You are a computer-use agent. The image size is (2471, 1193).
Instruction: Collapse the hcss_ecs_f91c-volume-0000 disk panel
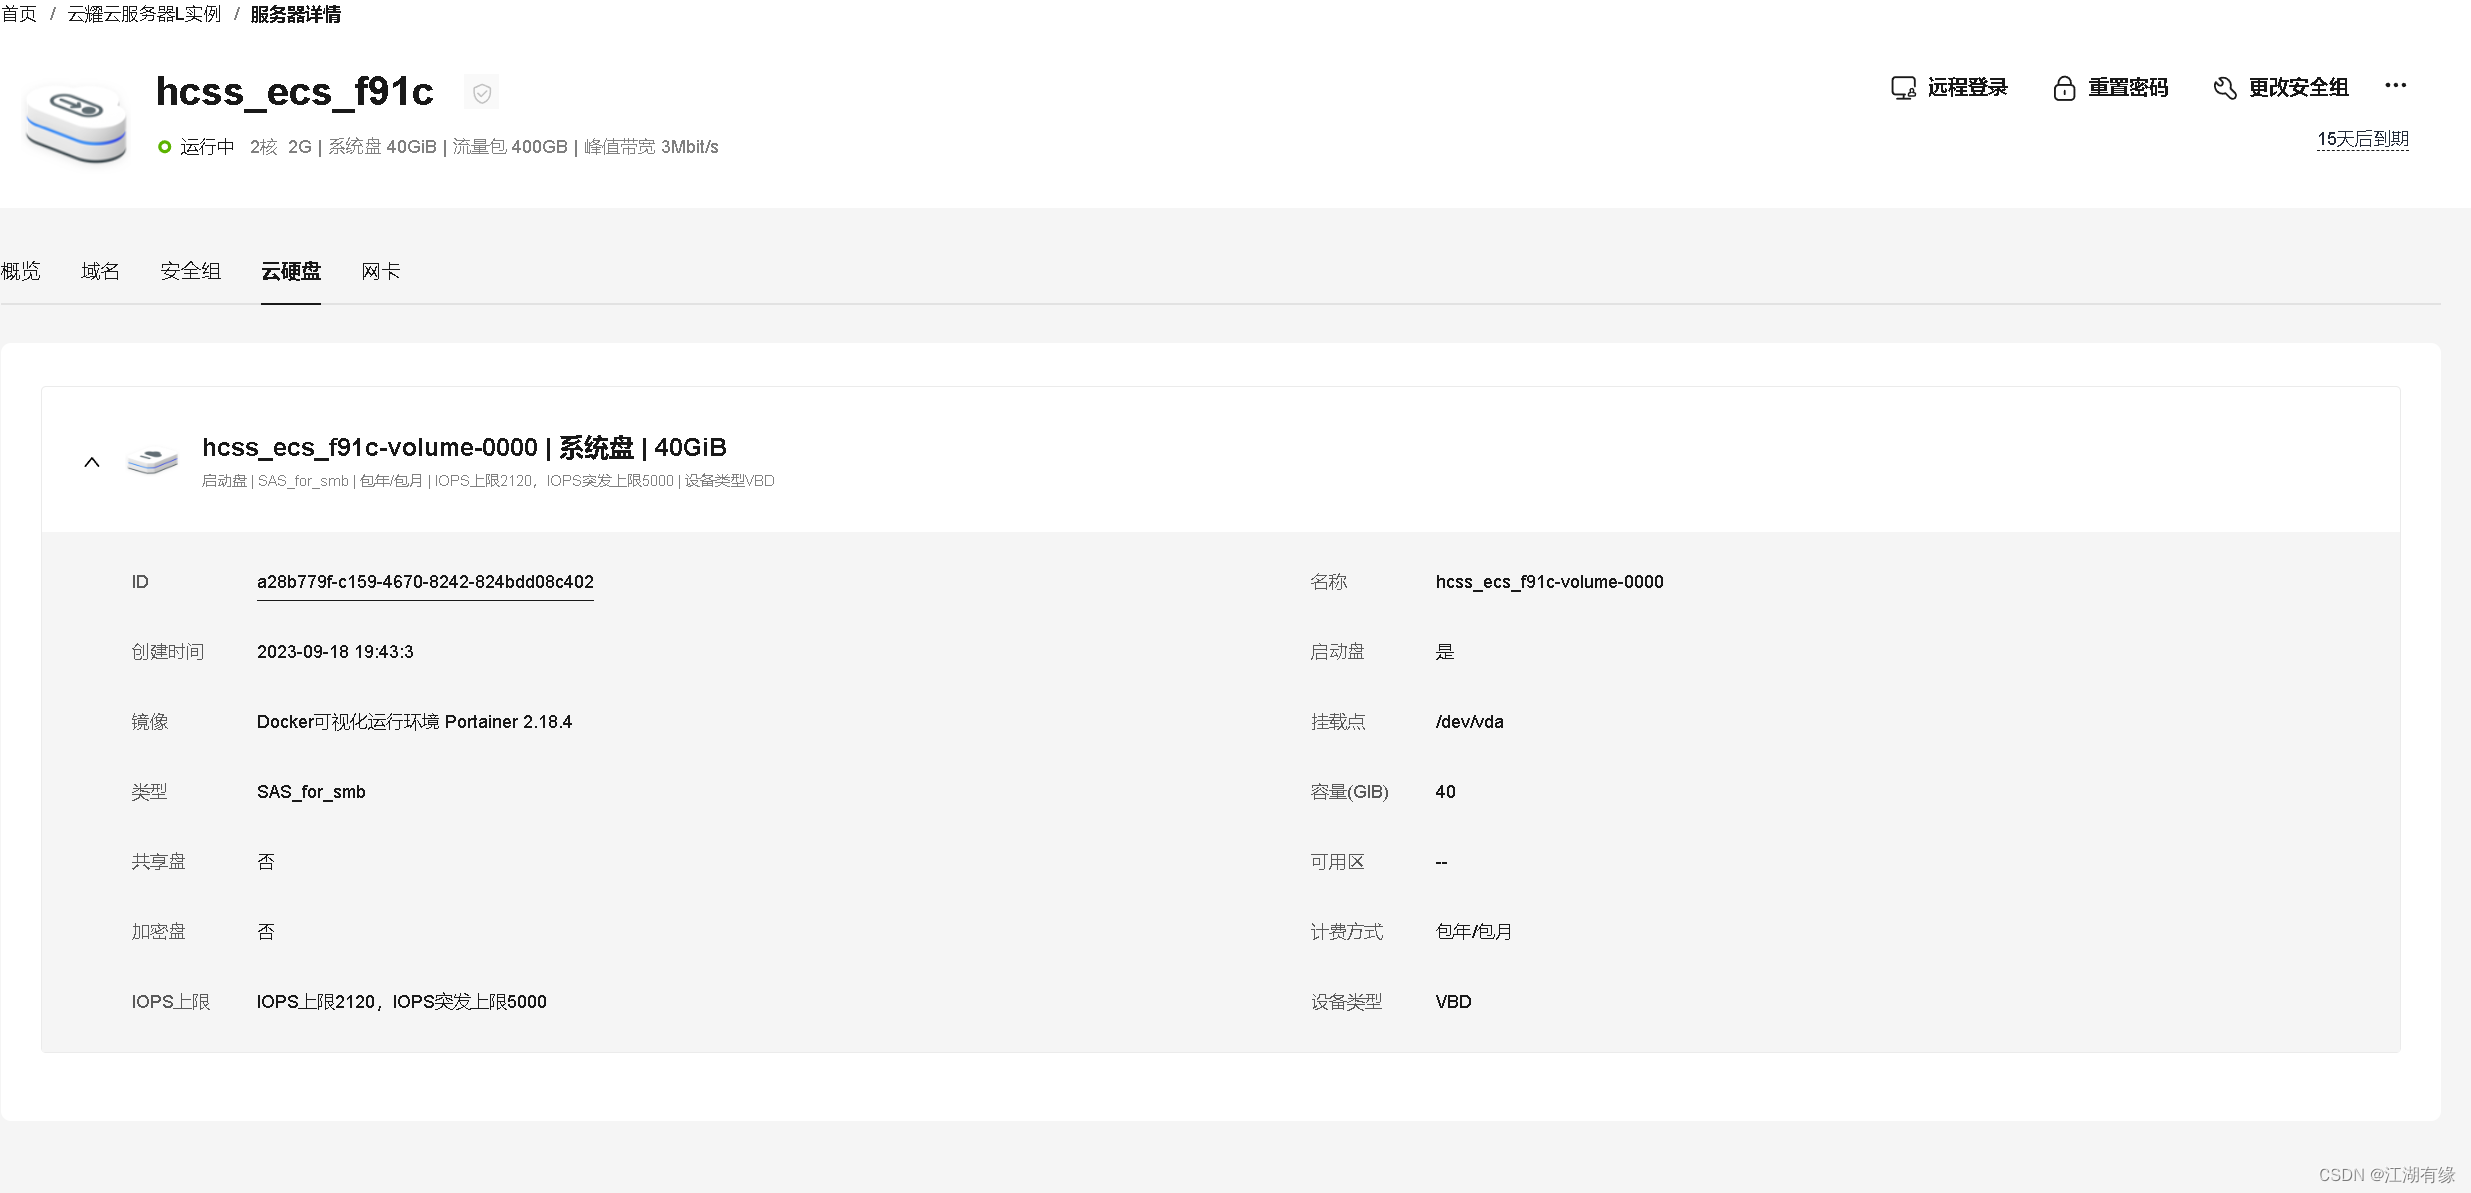92,462
